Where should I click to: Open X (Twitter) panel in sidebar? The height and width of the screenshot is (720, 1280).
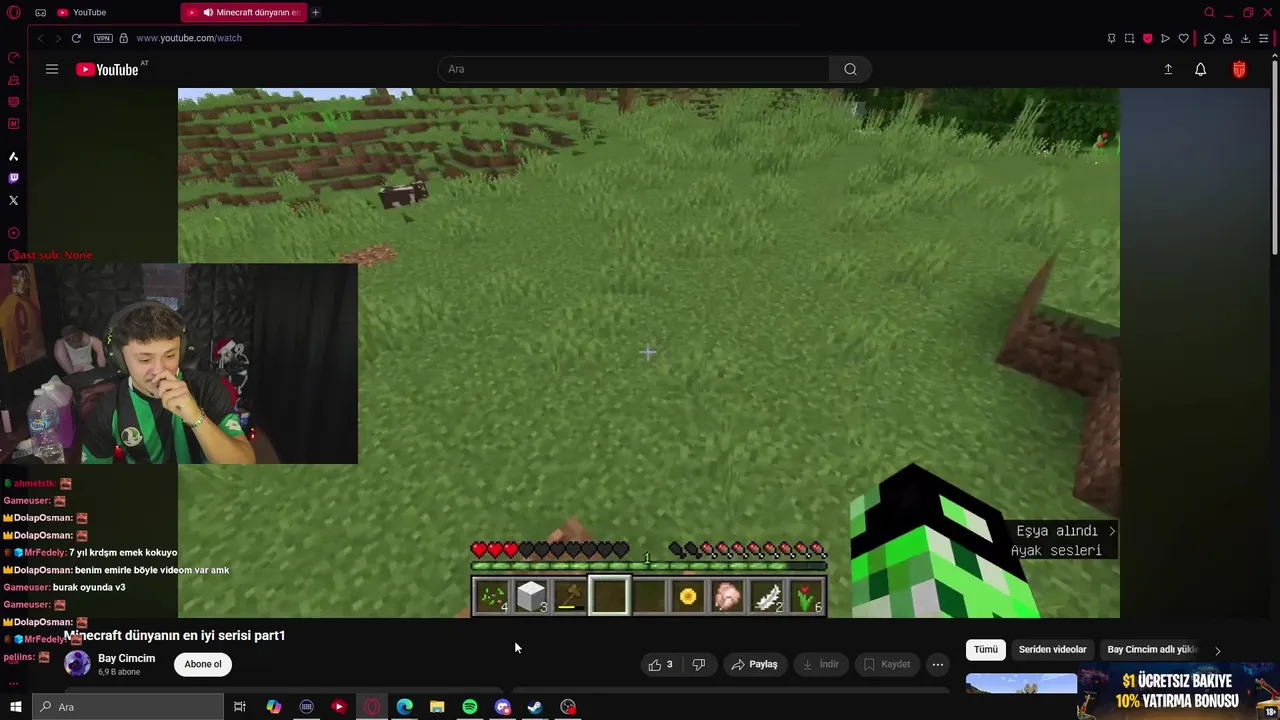13,200
